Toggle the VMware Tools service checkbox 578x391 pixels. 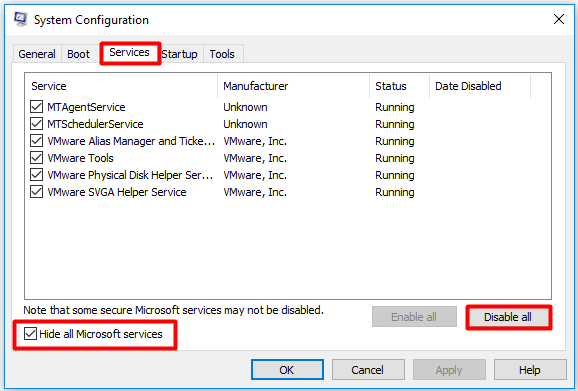pyautogui.click(x=36, y=158)
